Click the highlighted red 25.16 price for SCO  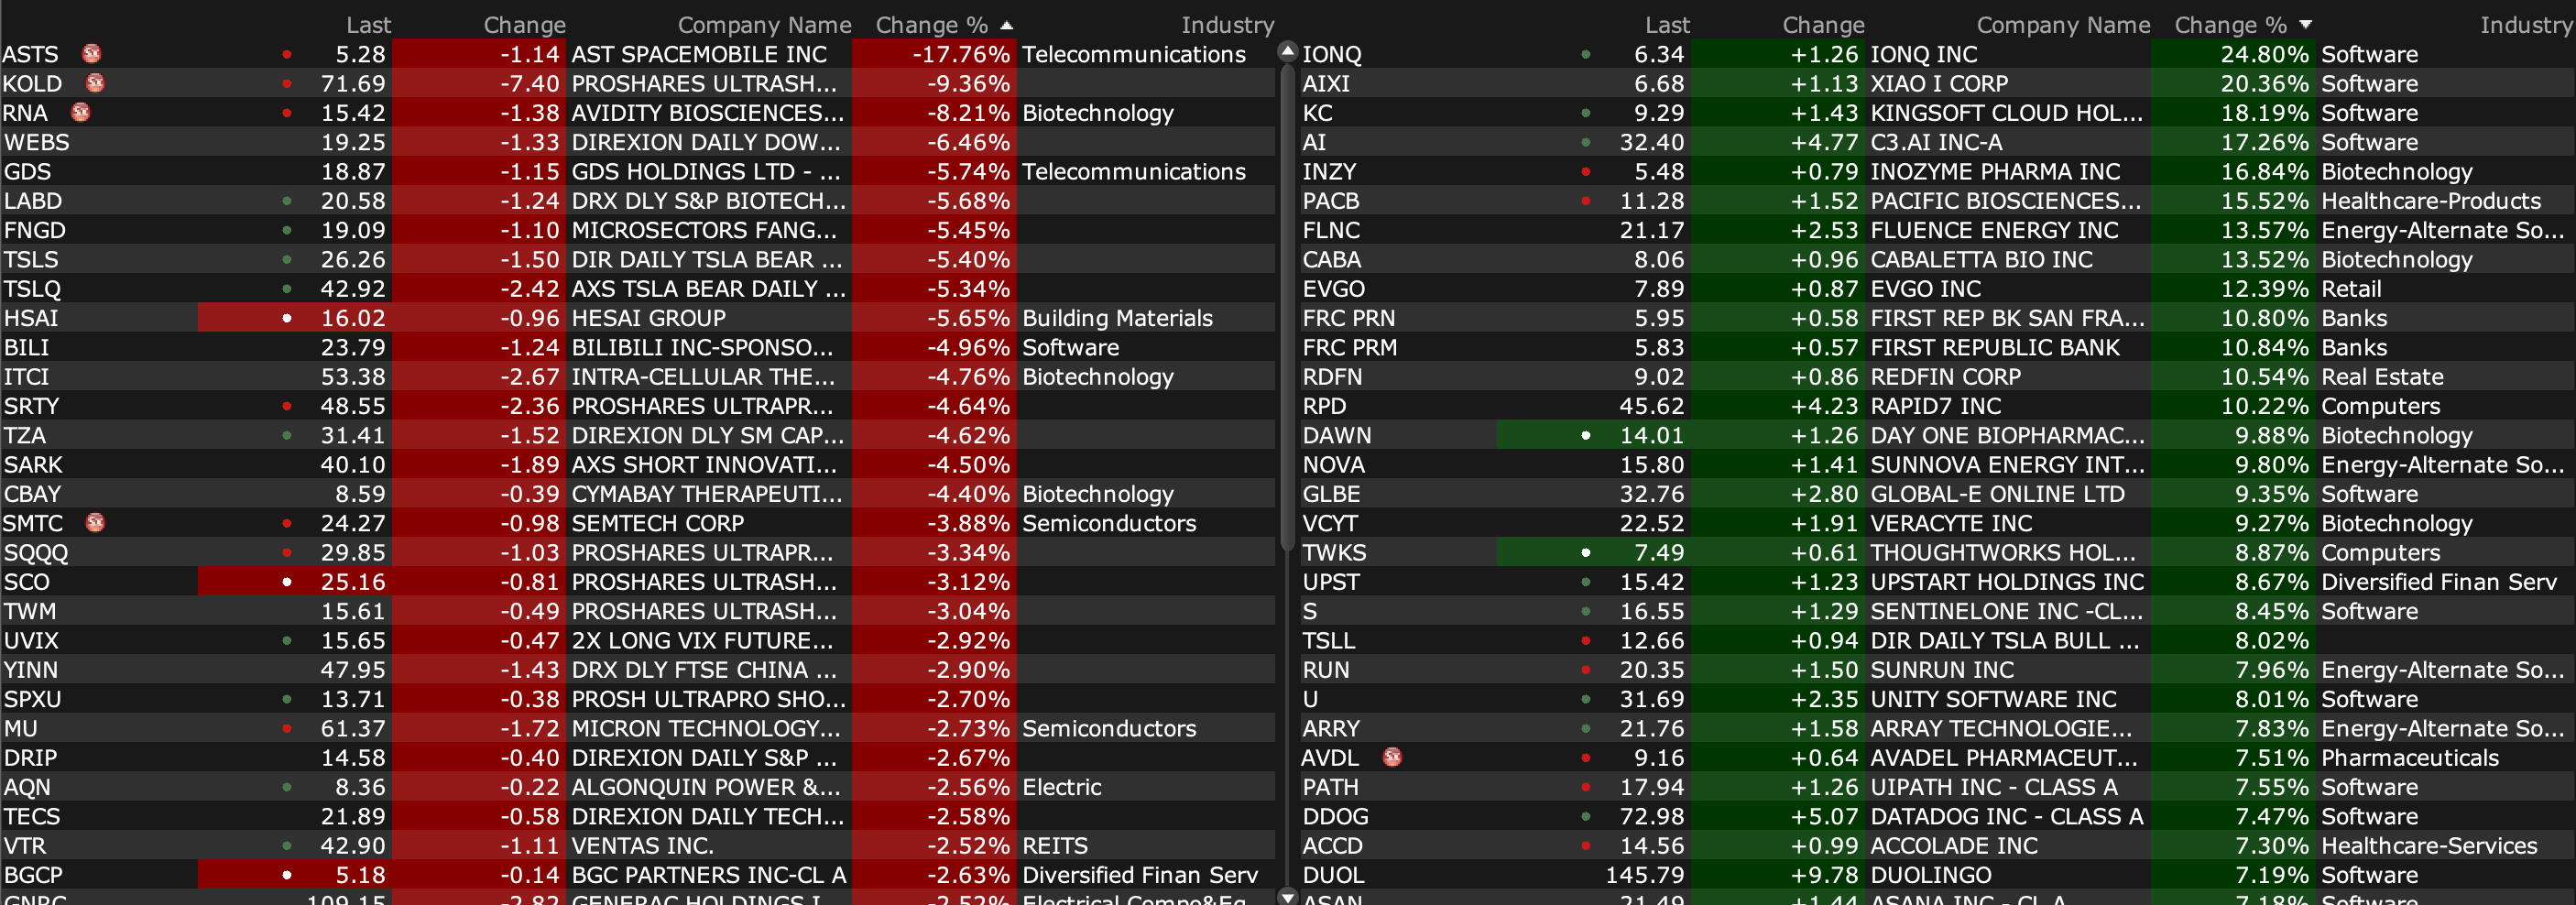pos(352,582)
